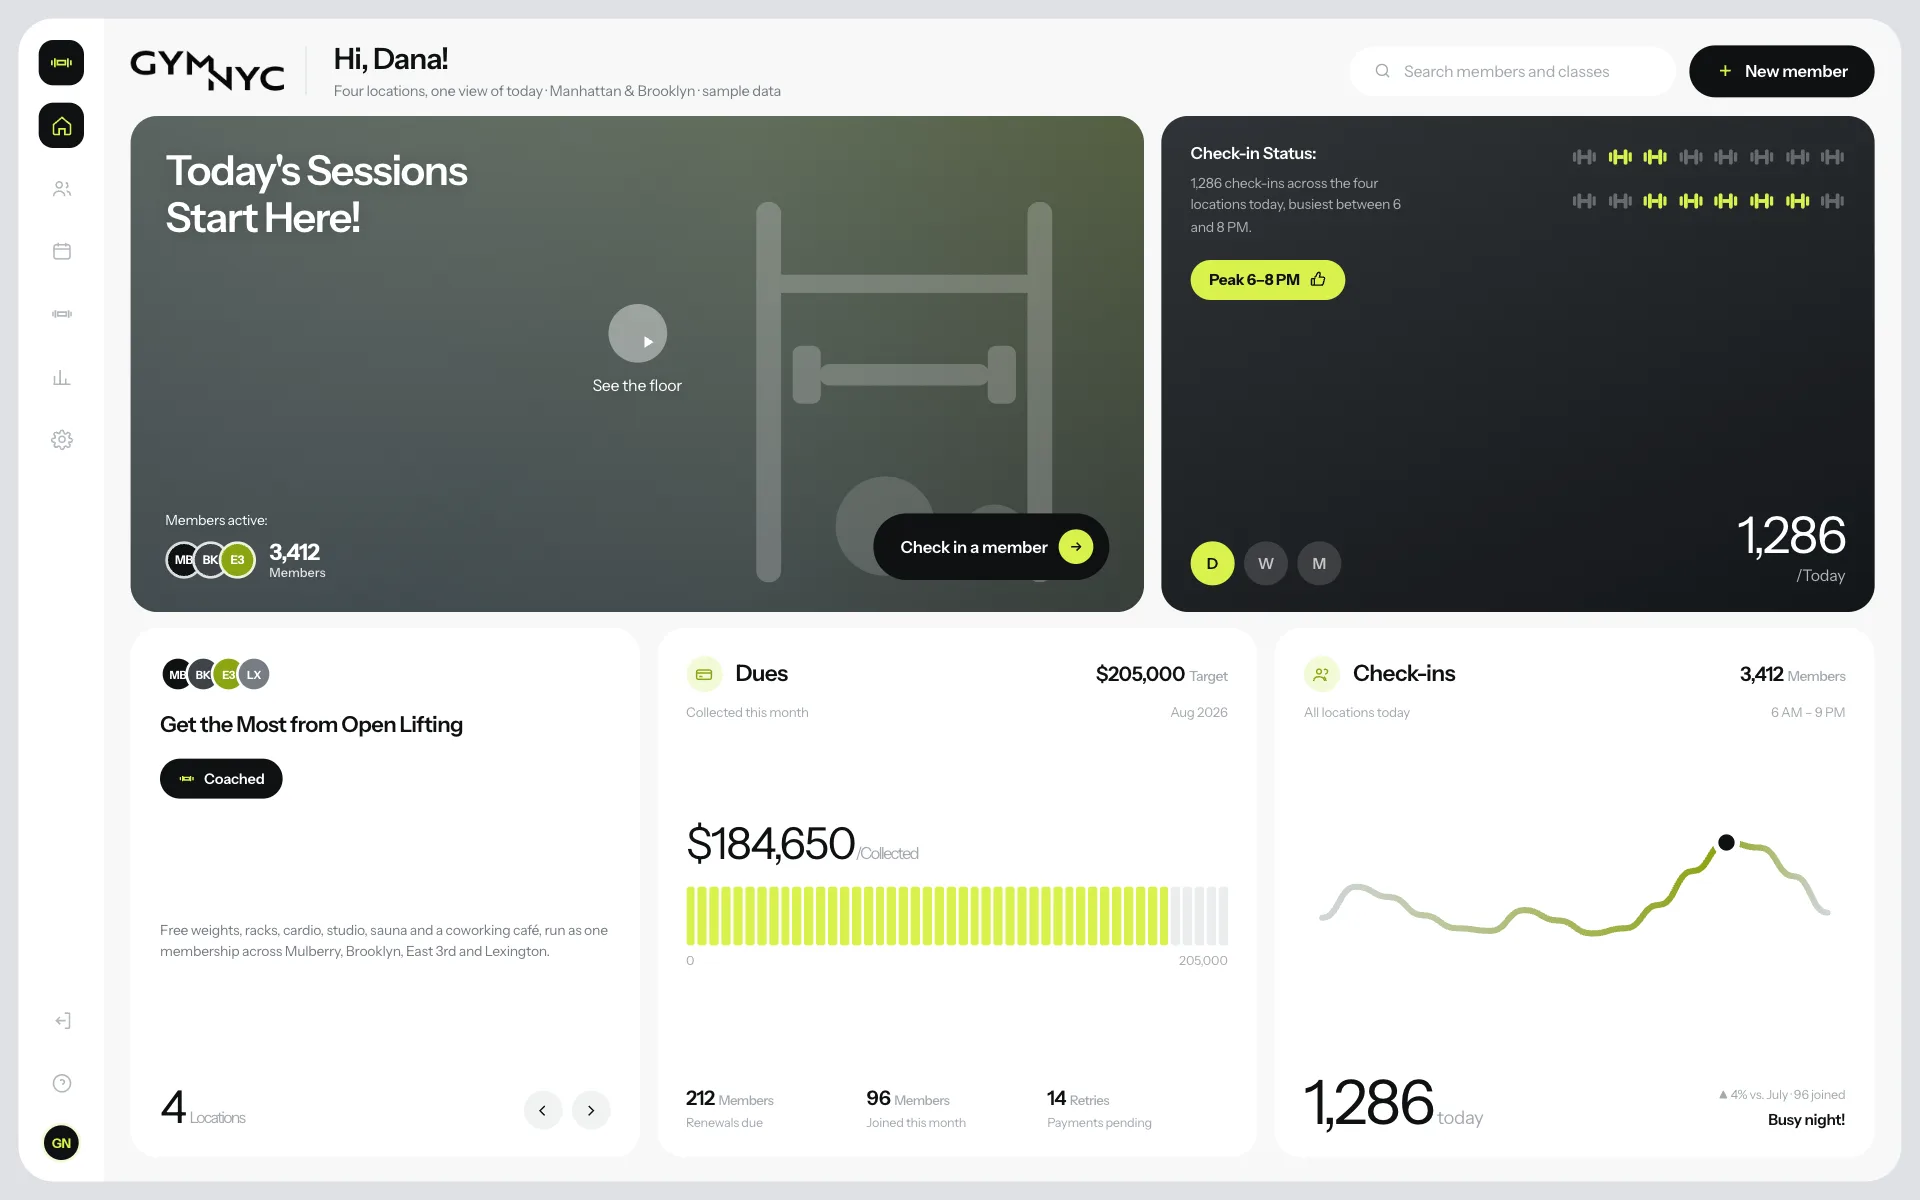This screenshot has height=1200, width=1920.
Task: Click the $205,000 Target value
Action: [x=1161, y=674]
